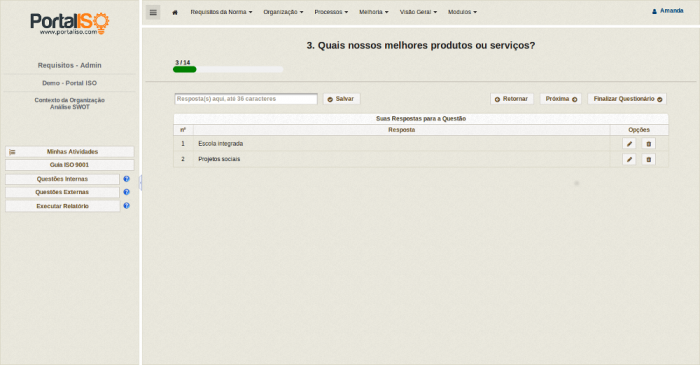Open help for Executar Relatório

coord(126,206)
